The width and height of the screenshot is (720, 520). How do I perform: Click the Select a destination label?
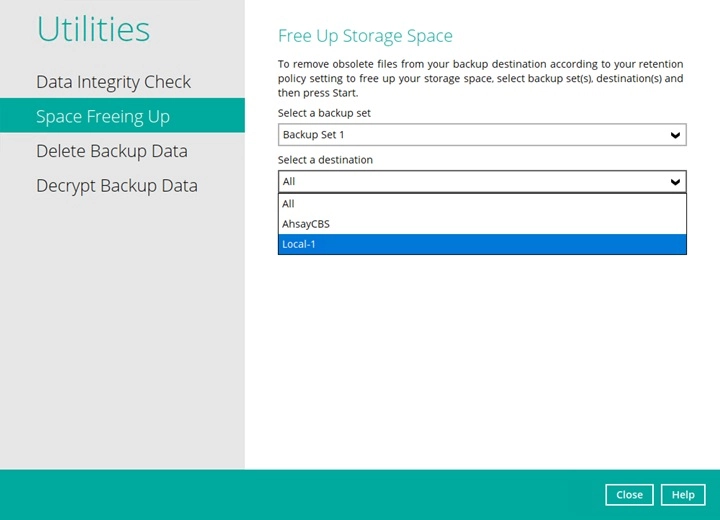pyautogui.click(x=327, y=160)
